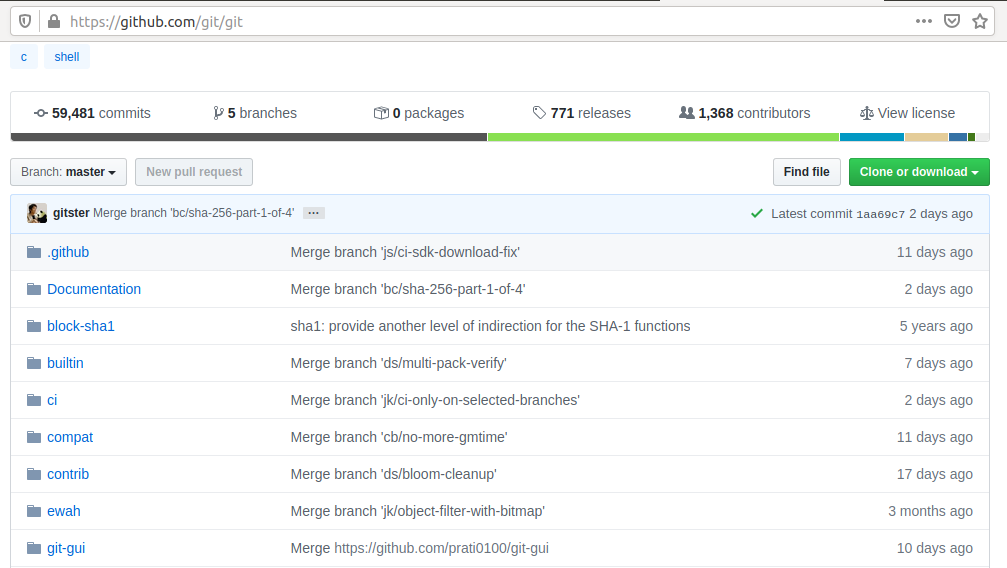1007x568 pixels.
Task: Open the Documentation folder link
Action: pyautogui.click(x=94, y=289)
